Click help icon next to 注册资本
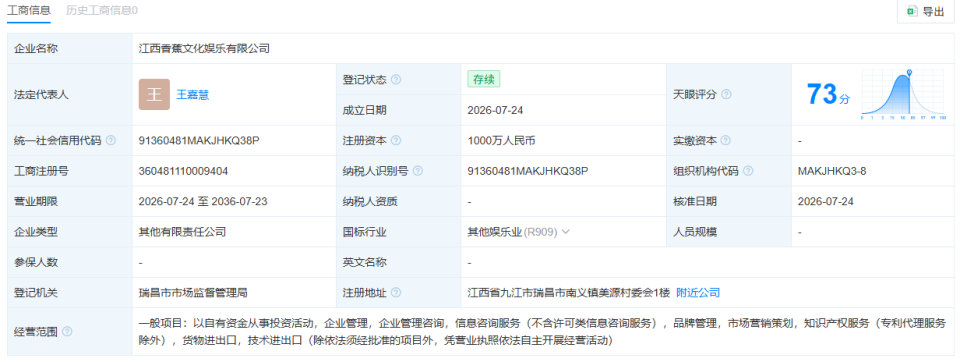 click(x=396, y=140)
